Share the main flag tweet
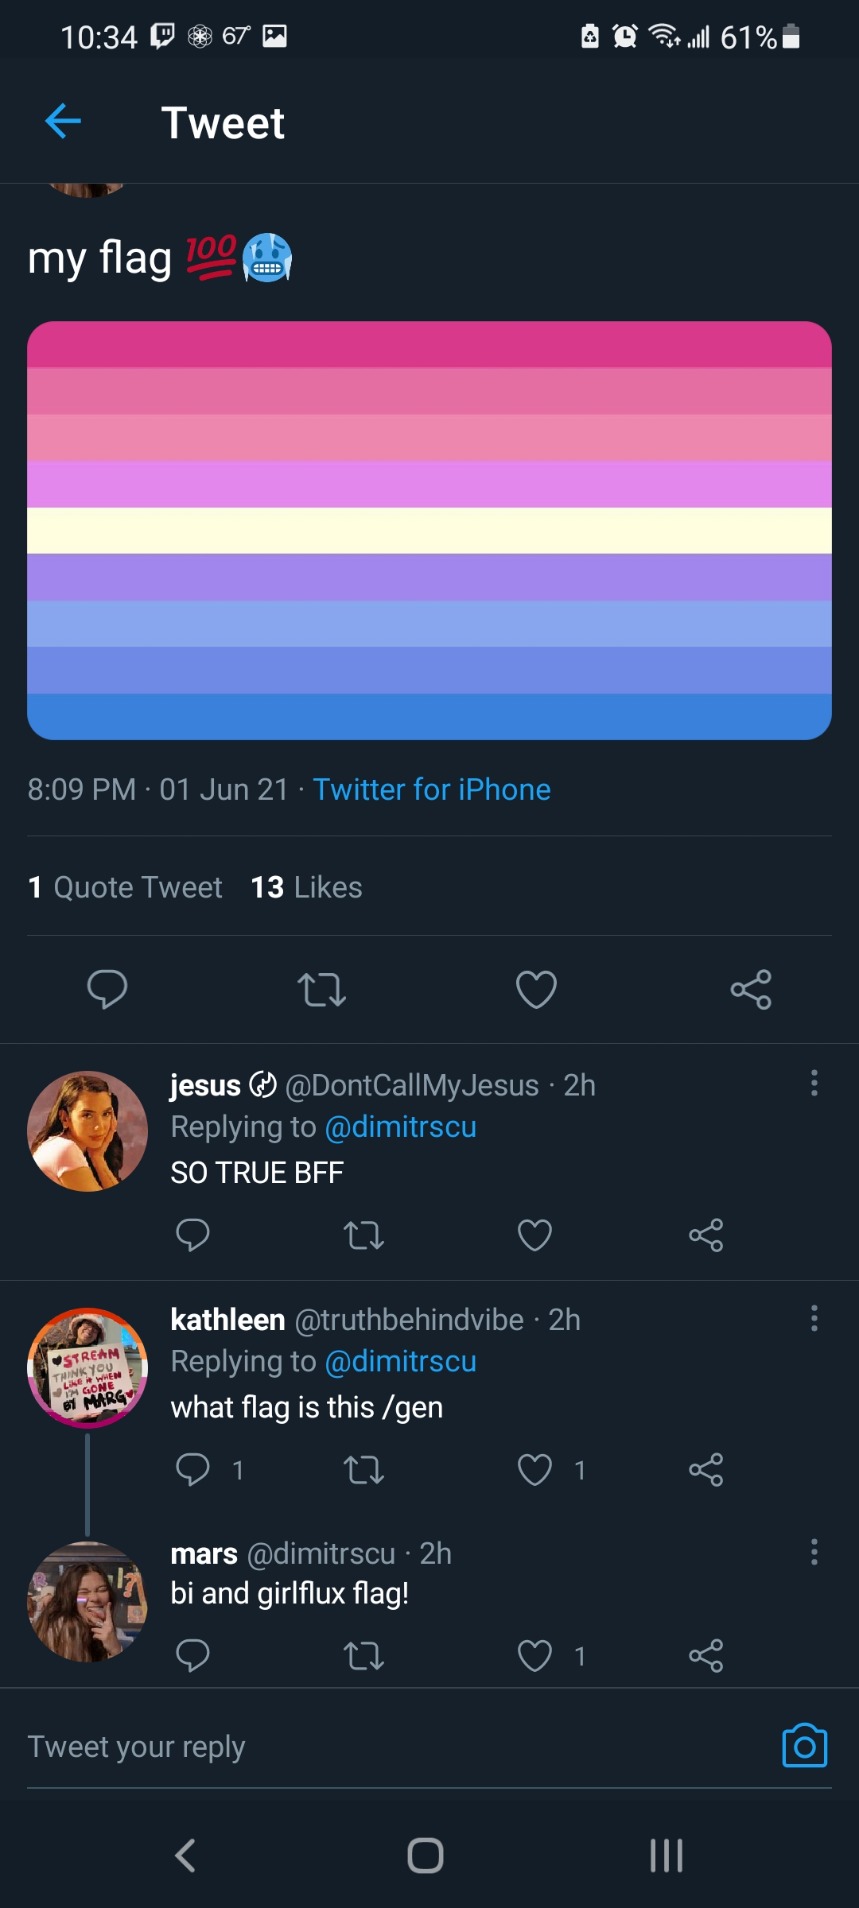 pos(751,989)
